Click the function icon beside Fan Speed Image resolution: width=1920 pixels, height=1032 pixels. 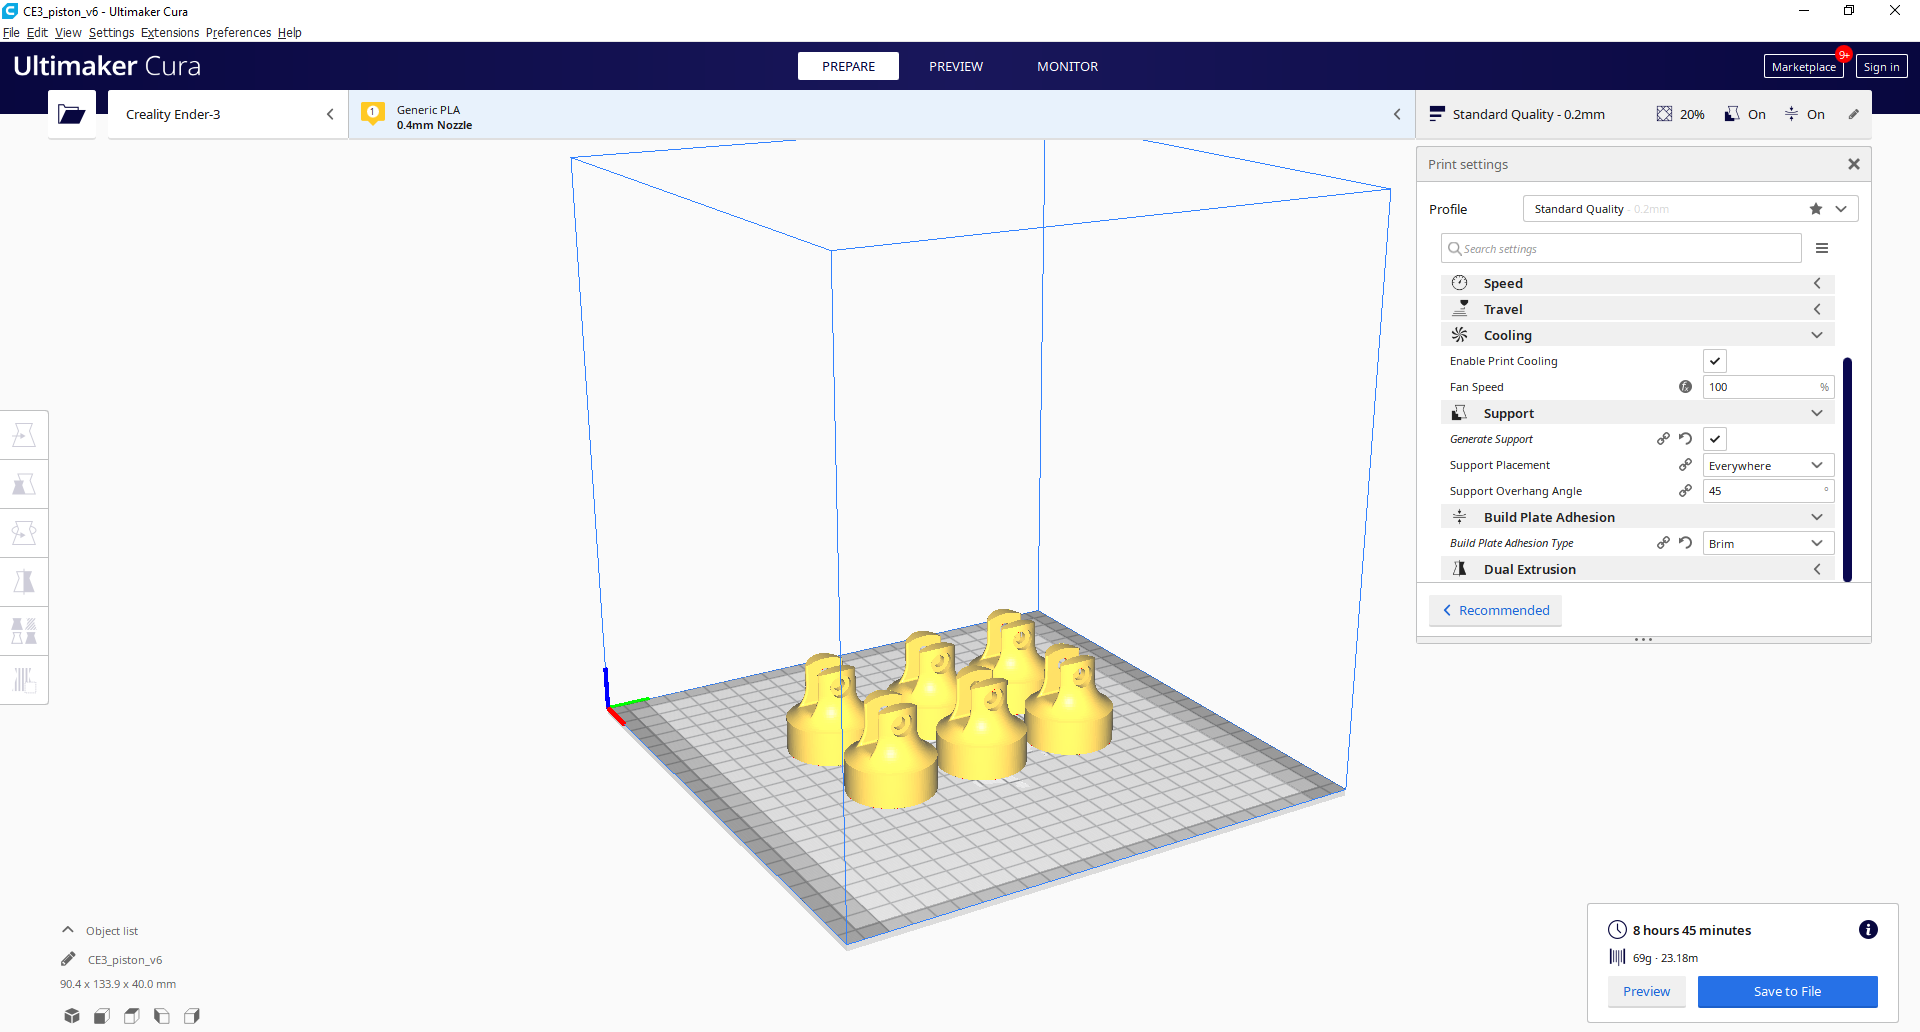(1686, 387)
